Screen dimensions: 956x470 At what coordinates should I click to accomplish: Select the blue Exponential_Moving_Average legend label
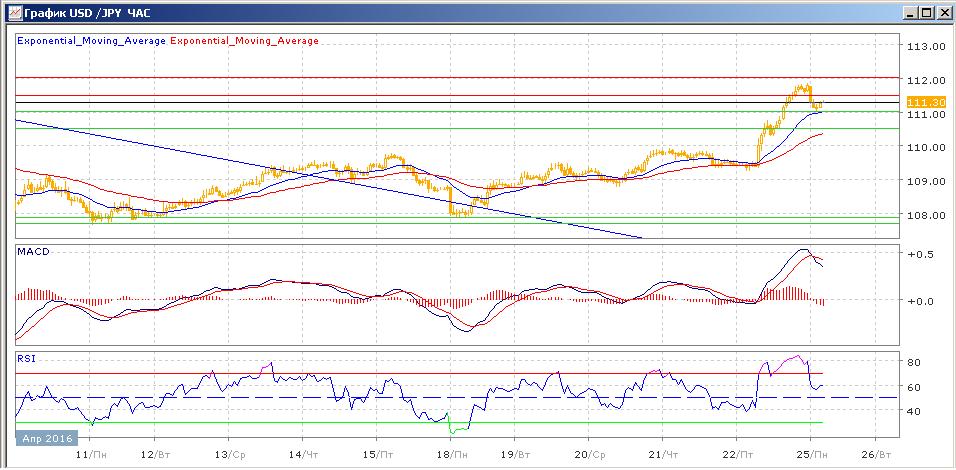[x=92, y=41]
